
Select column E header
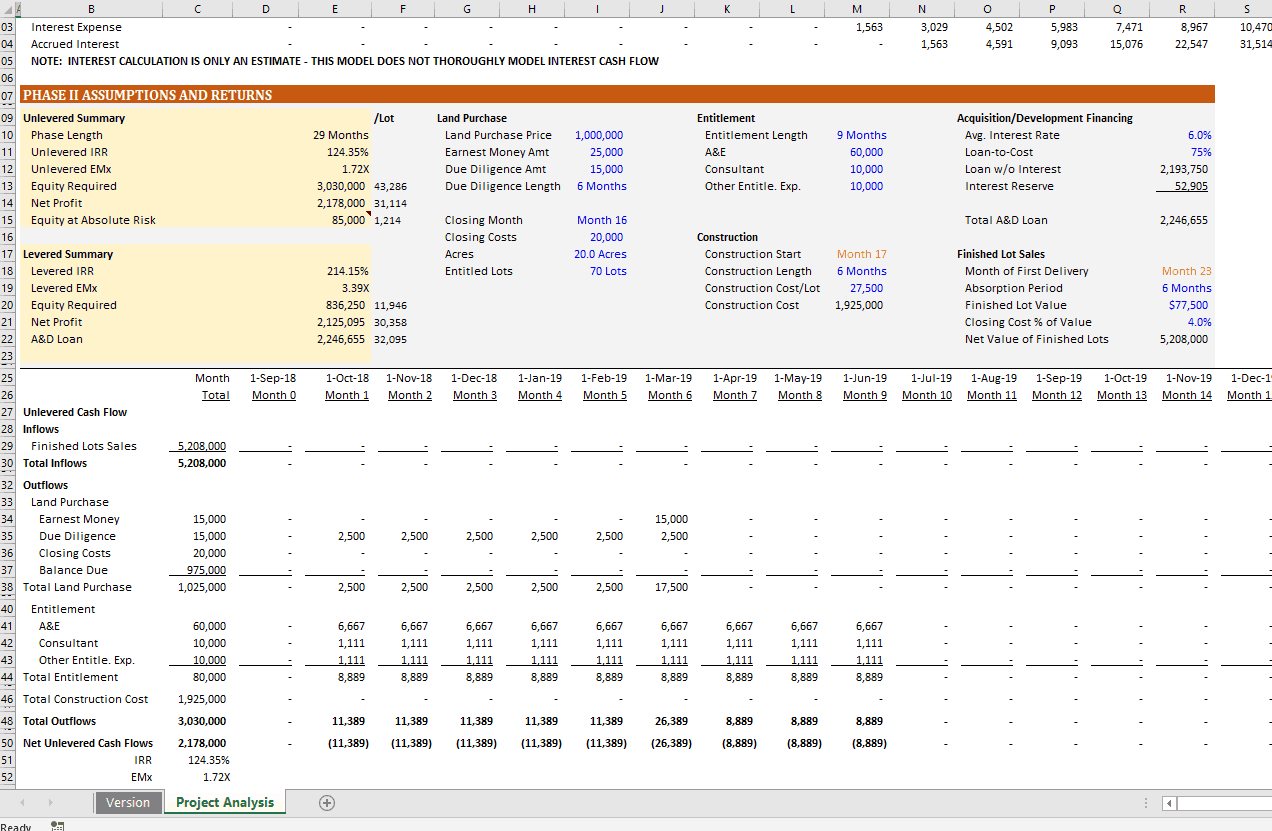pos(335,9)
